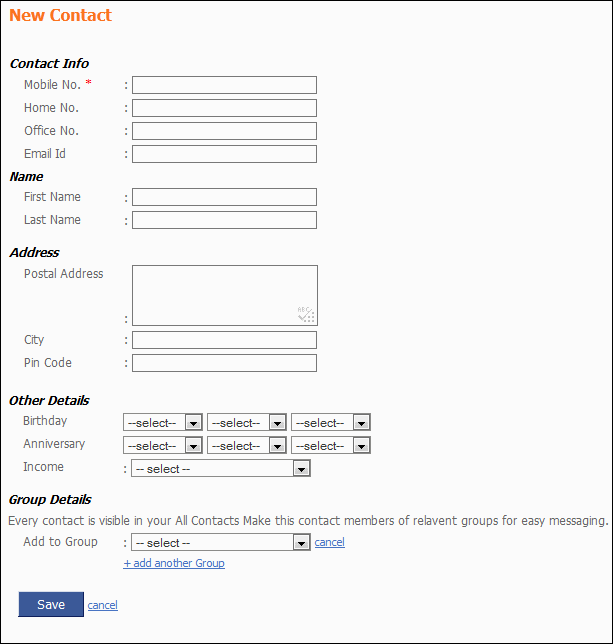Focus the Mobile No. input field
The image size is (613, 644).
pyautogui.click(x=224, y=85)
